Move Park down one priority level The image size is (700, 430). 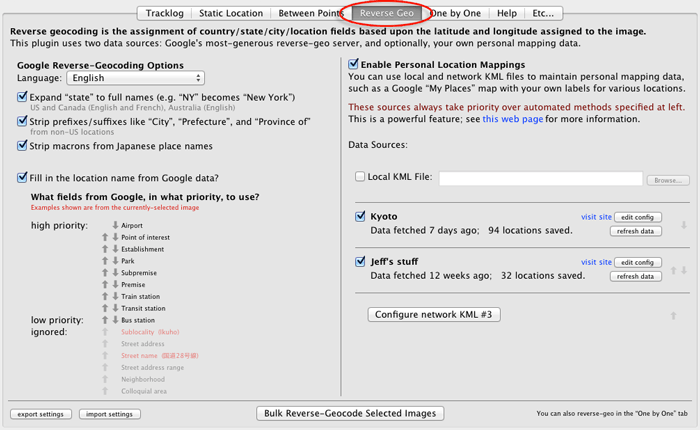tap(115, 261)
